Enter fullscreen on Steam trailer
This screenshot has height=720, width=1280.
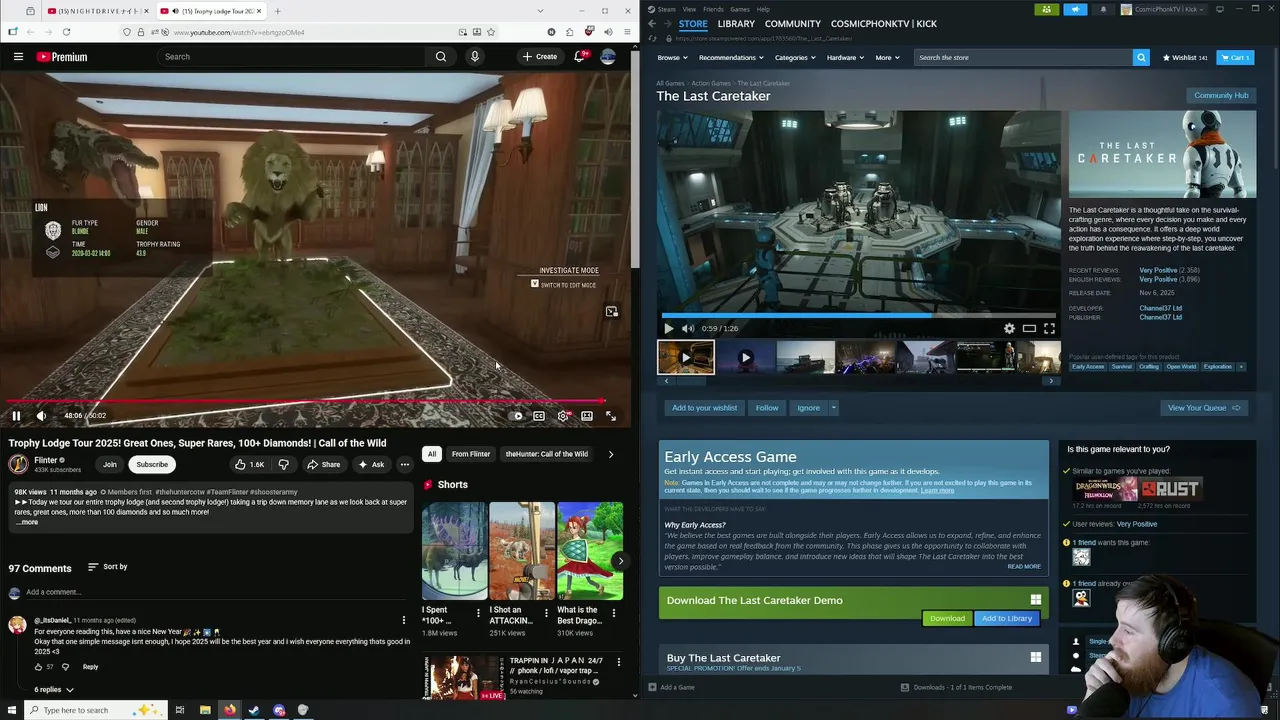pos(1049,329)
